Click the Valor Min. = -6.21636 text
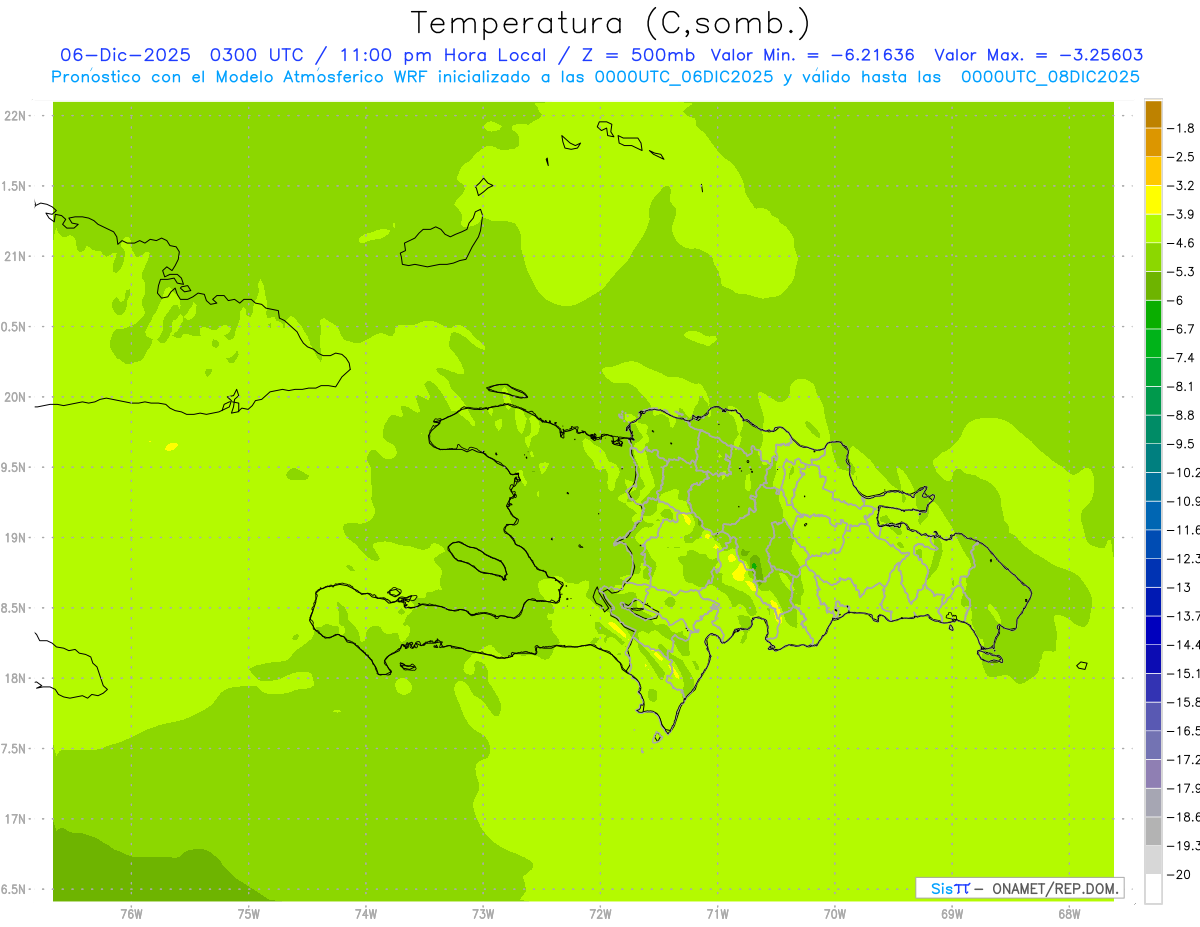This screenshot has width=1200, height=927. coord(815,55)
